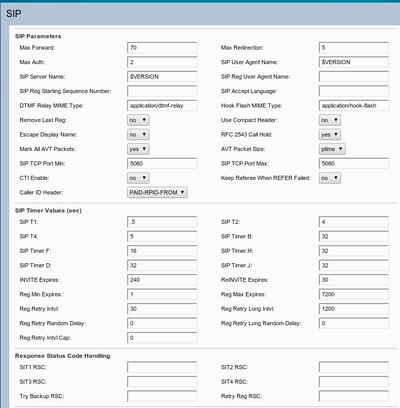This screenshot has width=400, height=408.
Task: Open the CTI Enable dropdown
Action: pos(138,178)
